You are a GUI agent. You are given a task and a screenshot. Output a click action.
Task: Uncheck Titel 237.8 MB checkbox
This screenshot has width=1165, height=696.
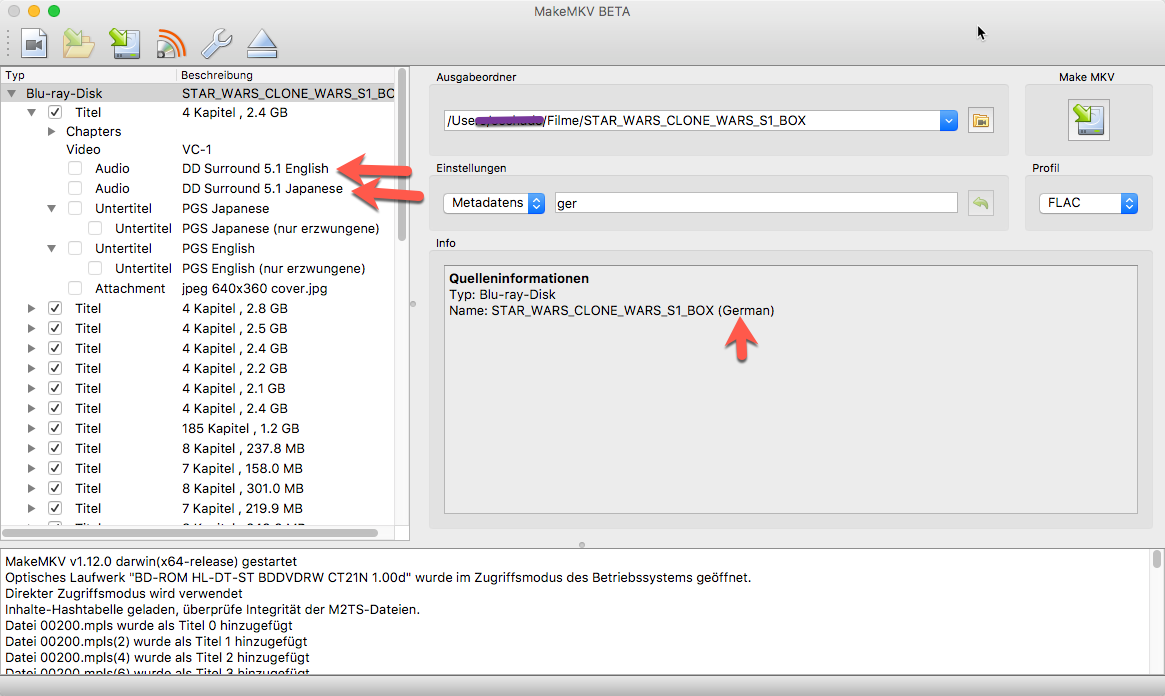coord(55,448)
